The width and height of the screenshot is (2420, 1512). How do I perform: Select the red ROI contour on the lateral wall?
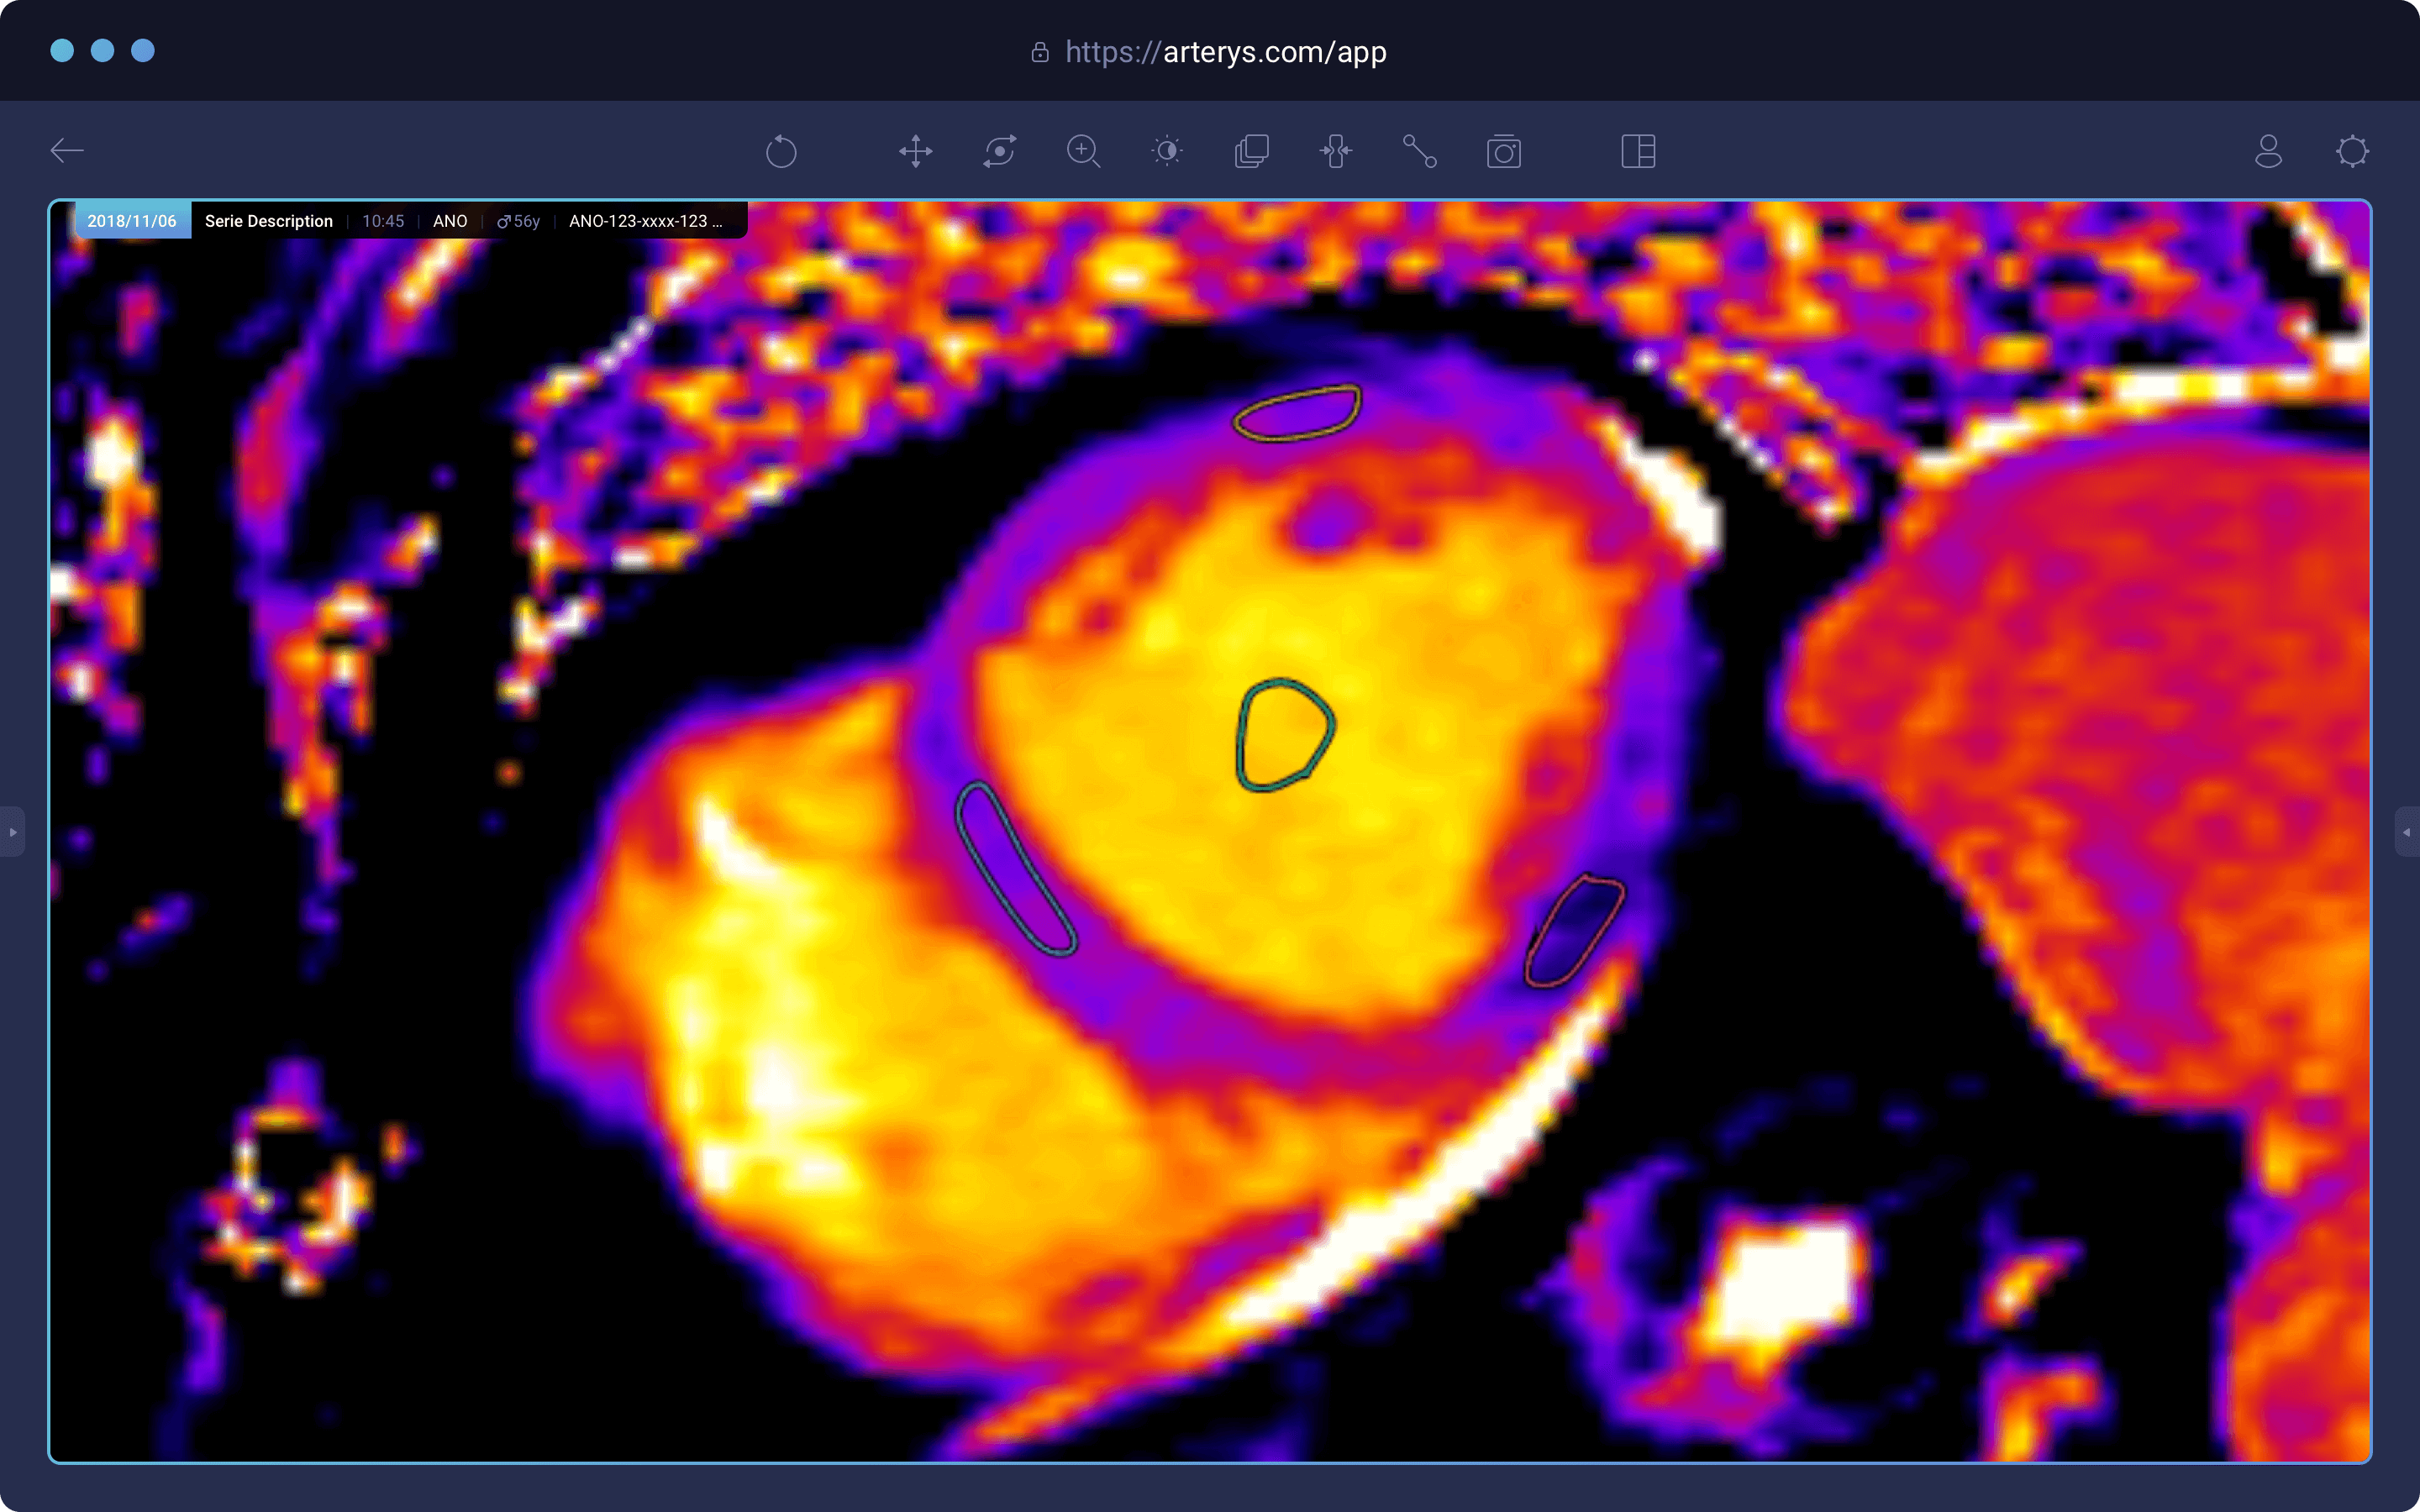coord(1574,930)
